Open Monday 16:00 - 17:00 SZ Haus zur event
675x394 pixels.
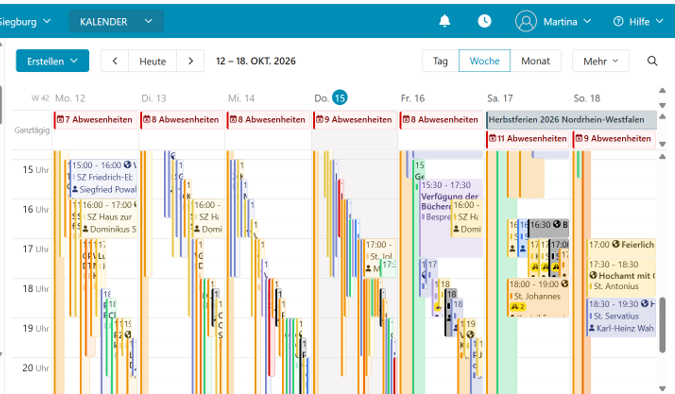coord(109,217)
